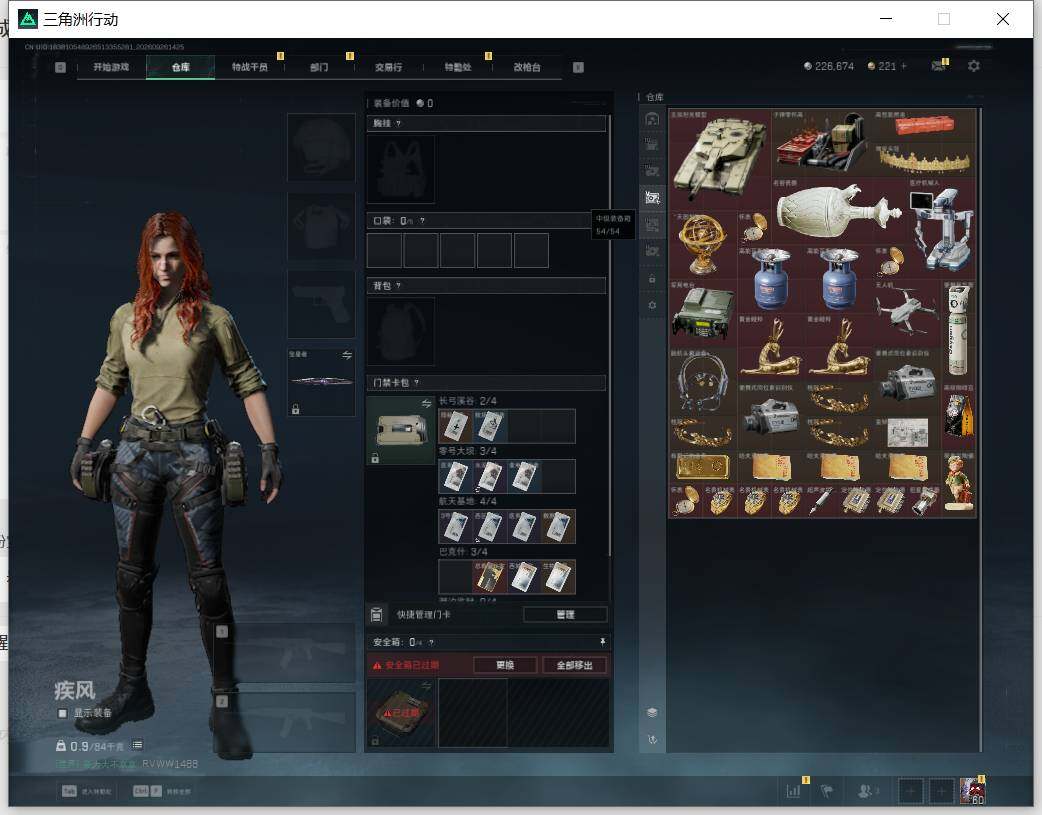
Task: Open help for 安全箱 section
Action: 431,642
